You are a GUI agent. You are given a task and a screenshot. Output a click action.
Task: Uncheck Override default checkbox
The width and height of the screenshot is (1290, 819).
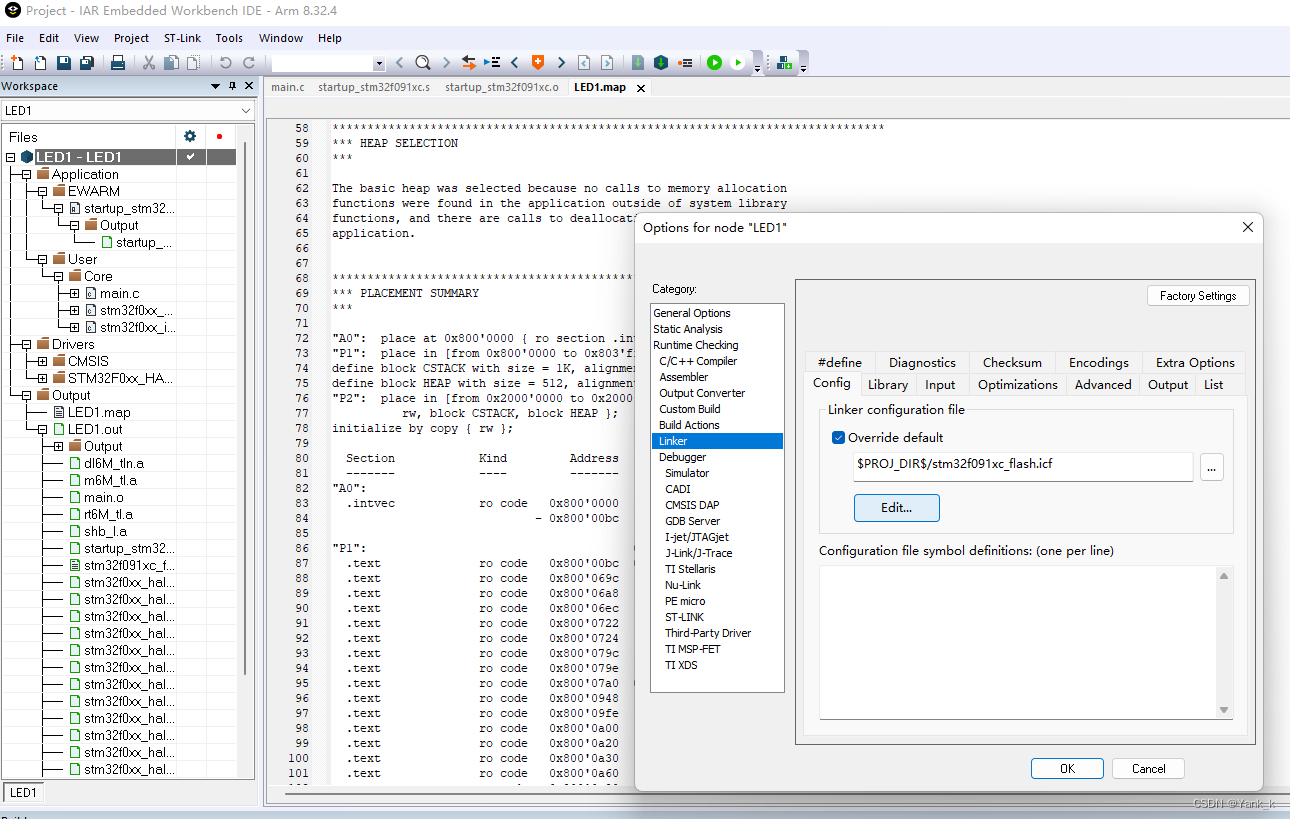click(x=838, y=437)
